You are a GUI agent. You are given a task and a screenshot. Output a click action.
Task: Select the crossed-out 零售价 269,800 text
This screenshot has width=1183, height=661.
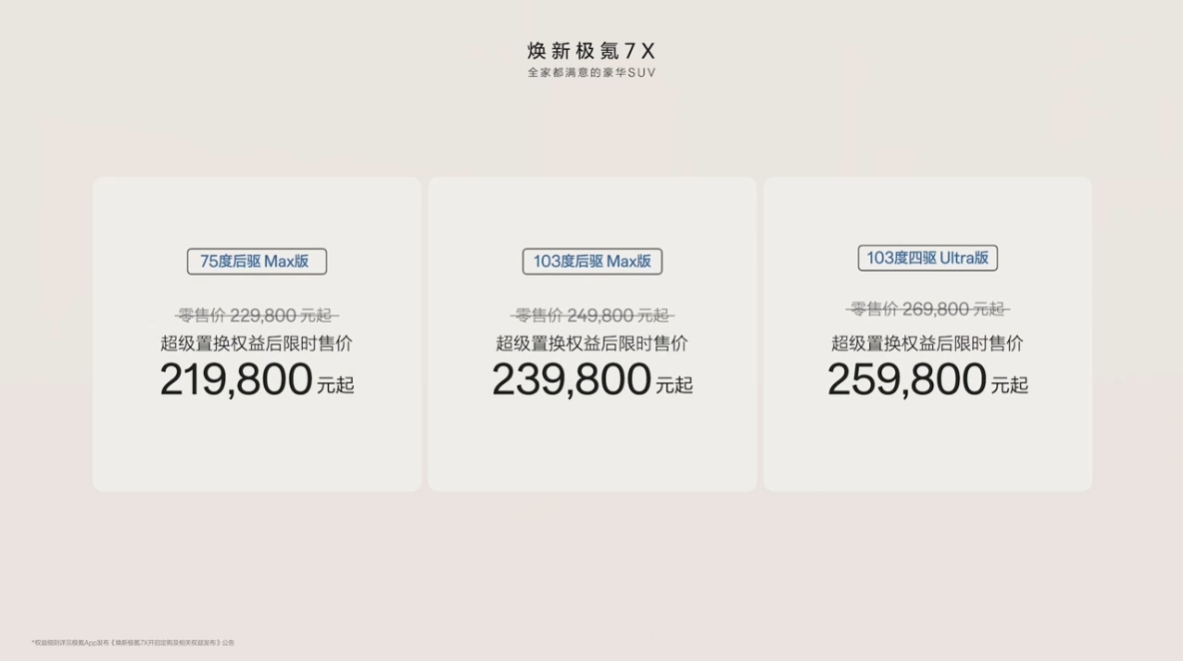[x=927, y=309]
